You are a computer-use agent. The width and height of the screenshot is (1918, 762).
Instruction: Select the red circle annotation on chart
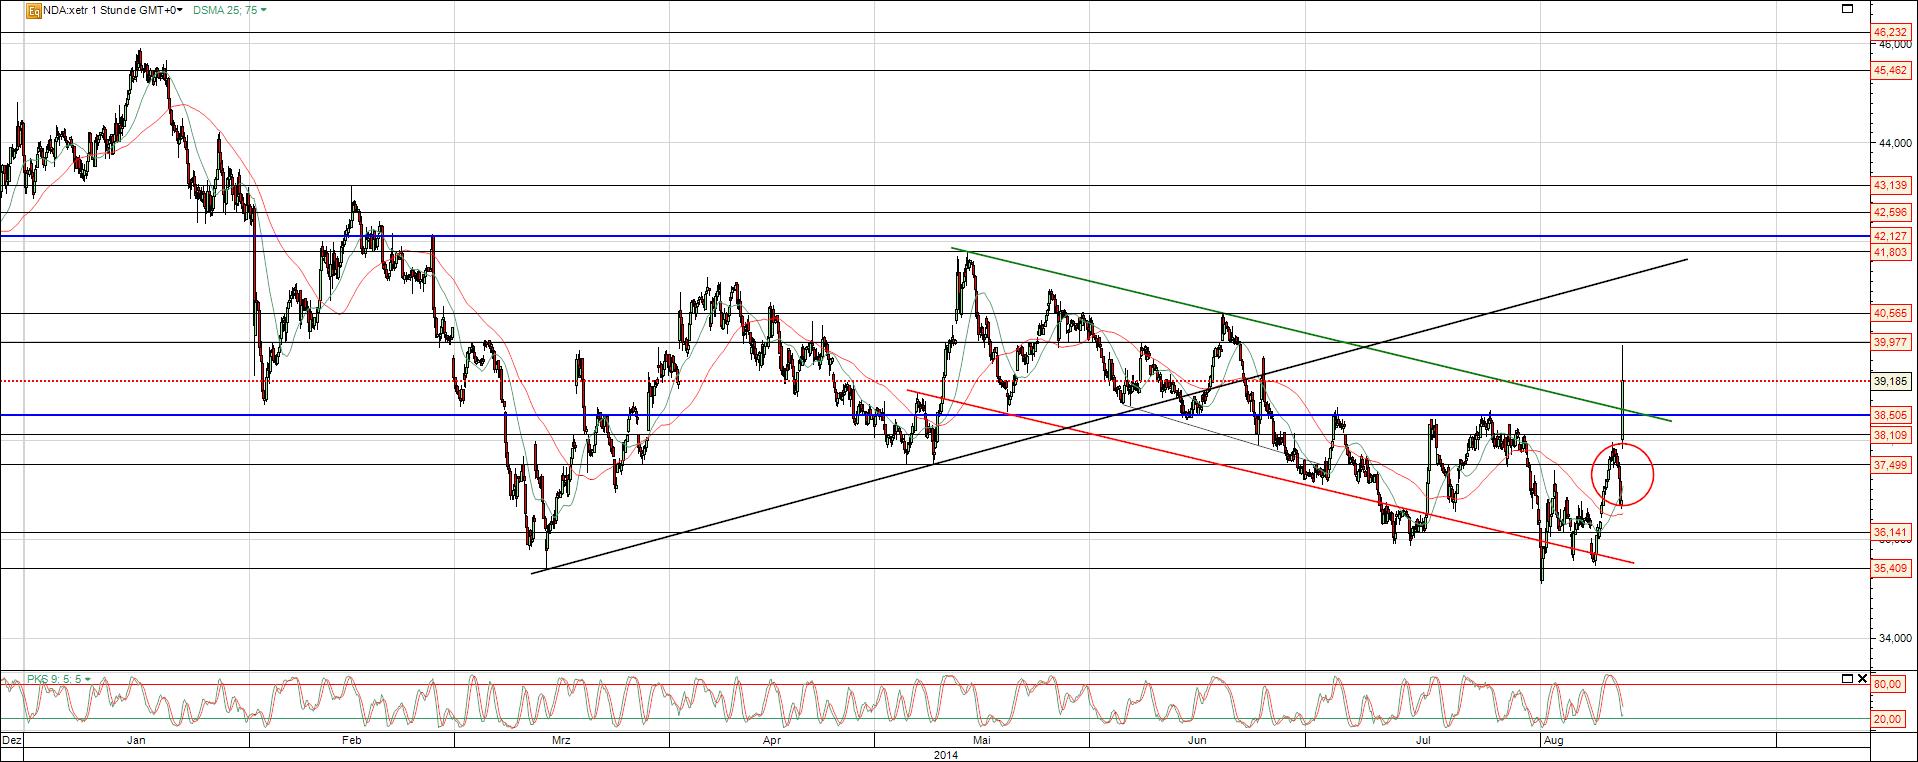[1622, 474]
